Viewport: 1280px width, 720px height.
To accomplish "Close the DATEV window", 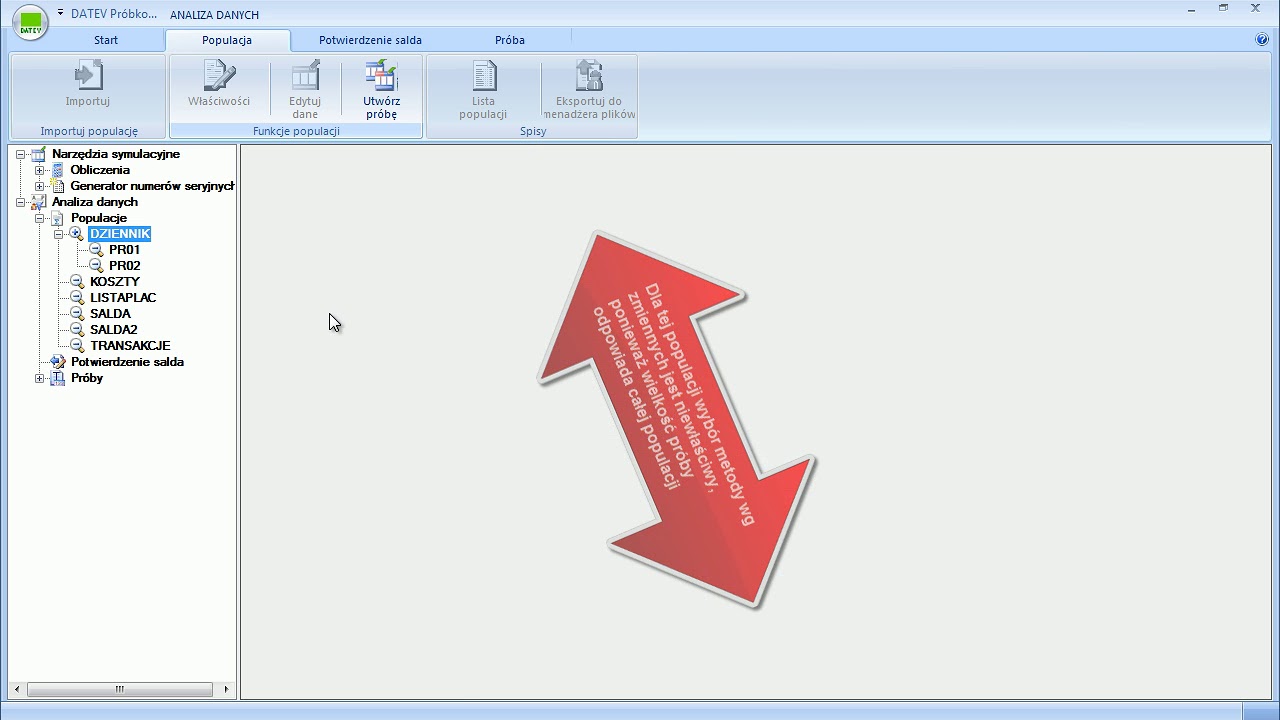I will 1255,8.
